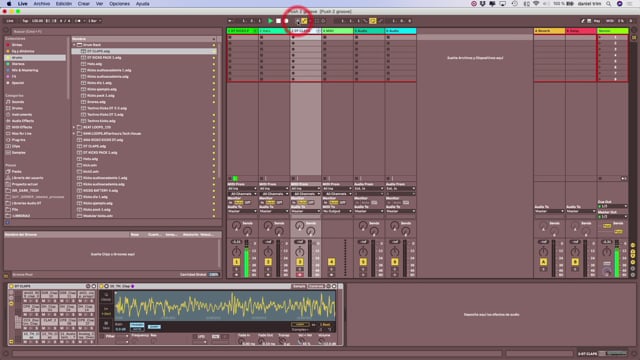Set track 1 Monitor to Off
Screen dimensions: 640x360
click(247, 202)
